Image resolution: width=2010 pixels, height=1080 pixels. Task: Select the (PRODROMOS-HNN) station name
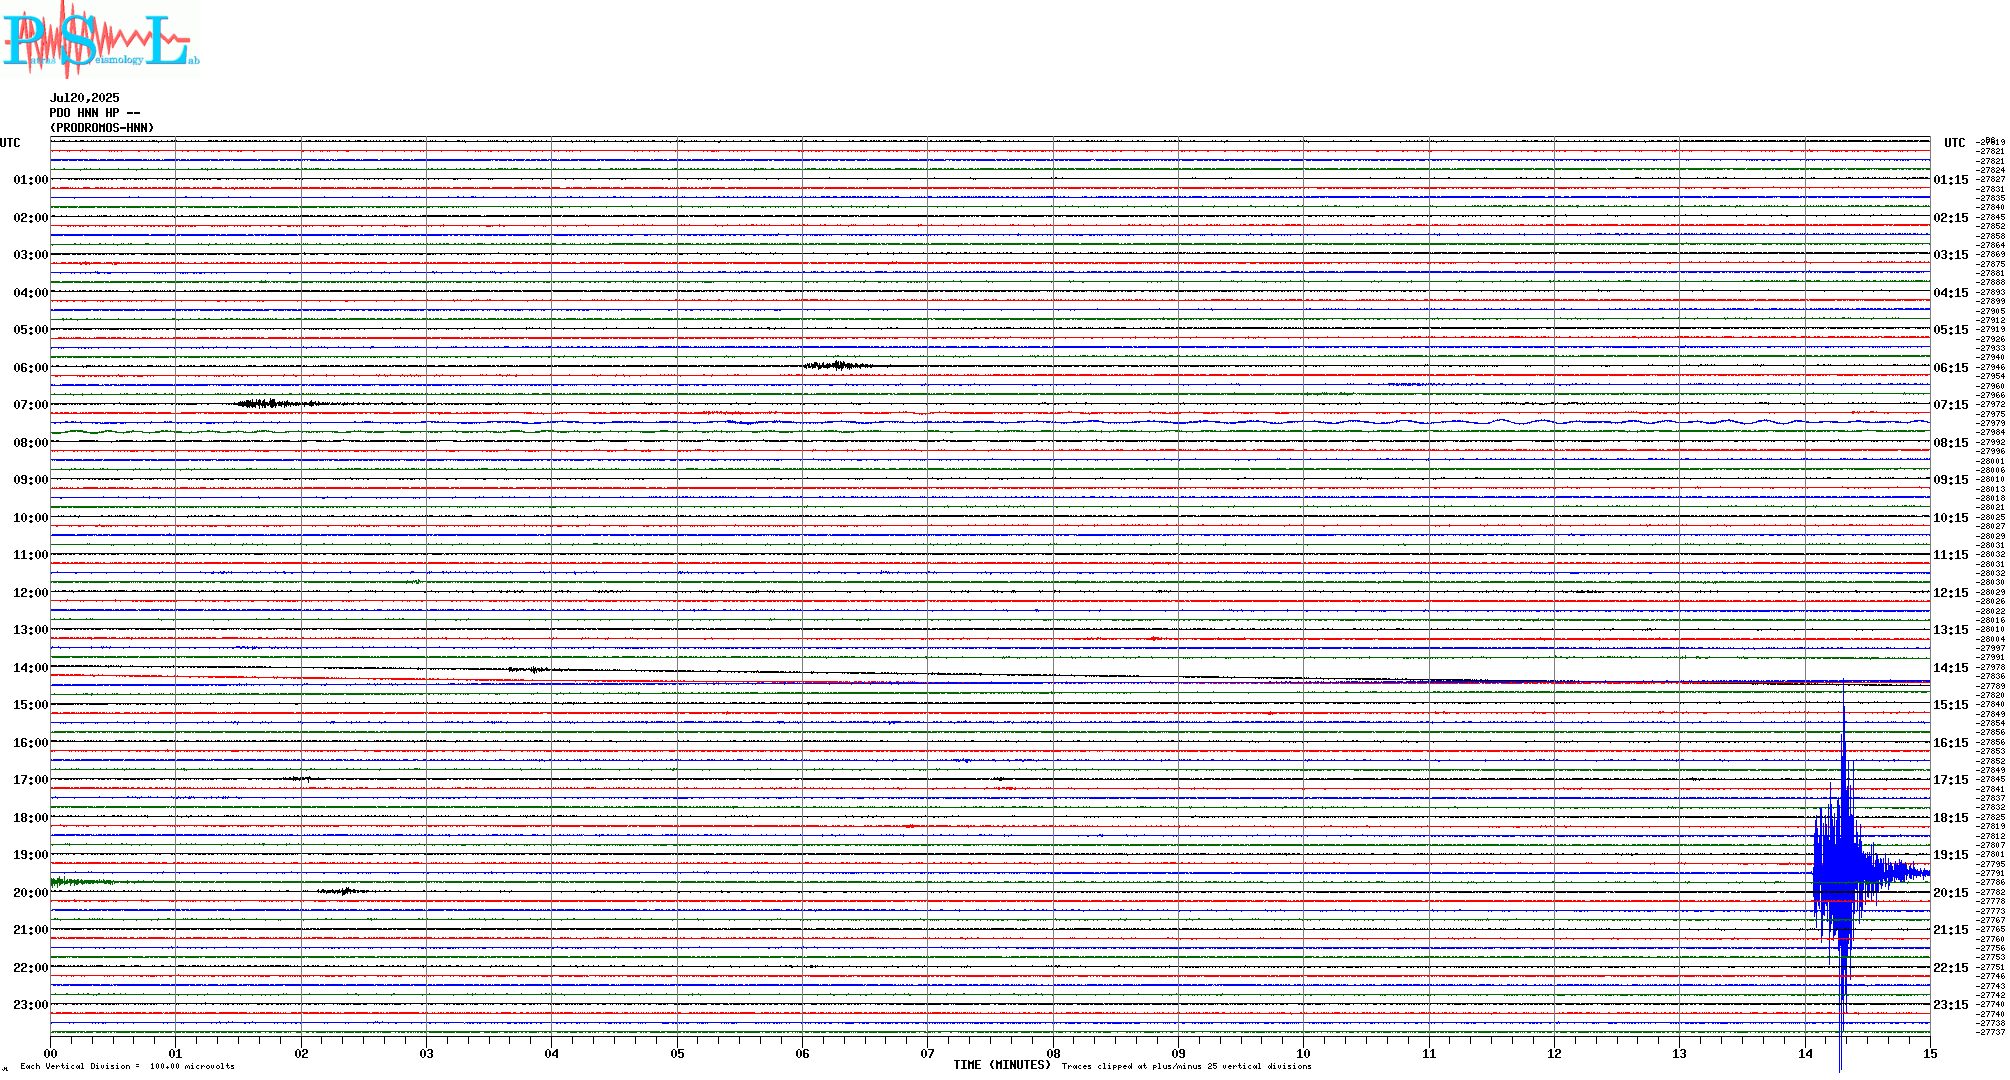click(x=102, y=128)
